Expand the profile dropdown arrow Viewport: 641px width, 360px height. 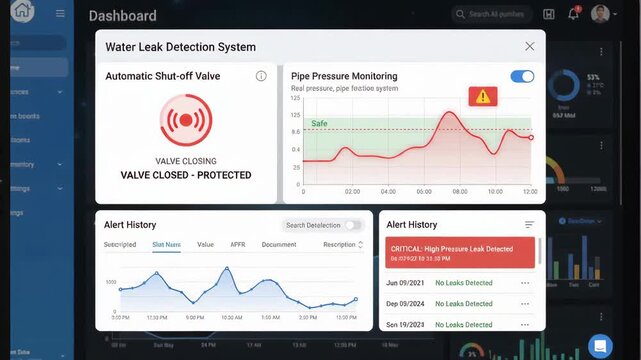pos(615,14)
